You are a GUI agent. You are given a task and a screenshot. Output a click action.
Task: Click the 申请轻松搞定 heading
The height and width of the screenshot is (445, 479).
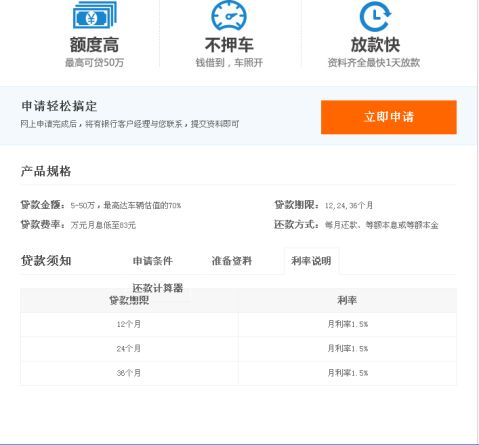tap(59, 106)
